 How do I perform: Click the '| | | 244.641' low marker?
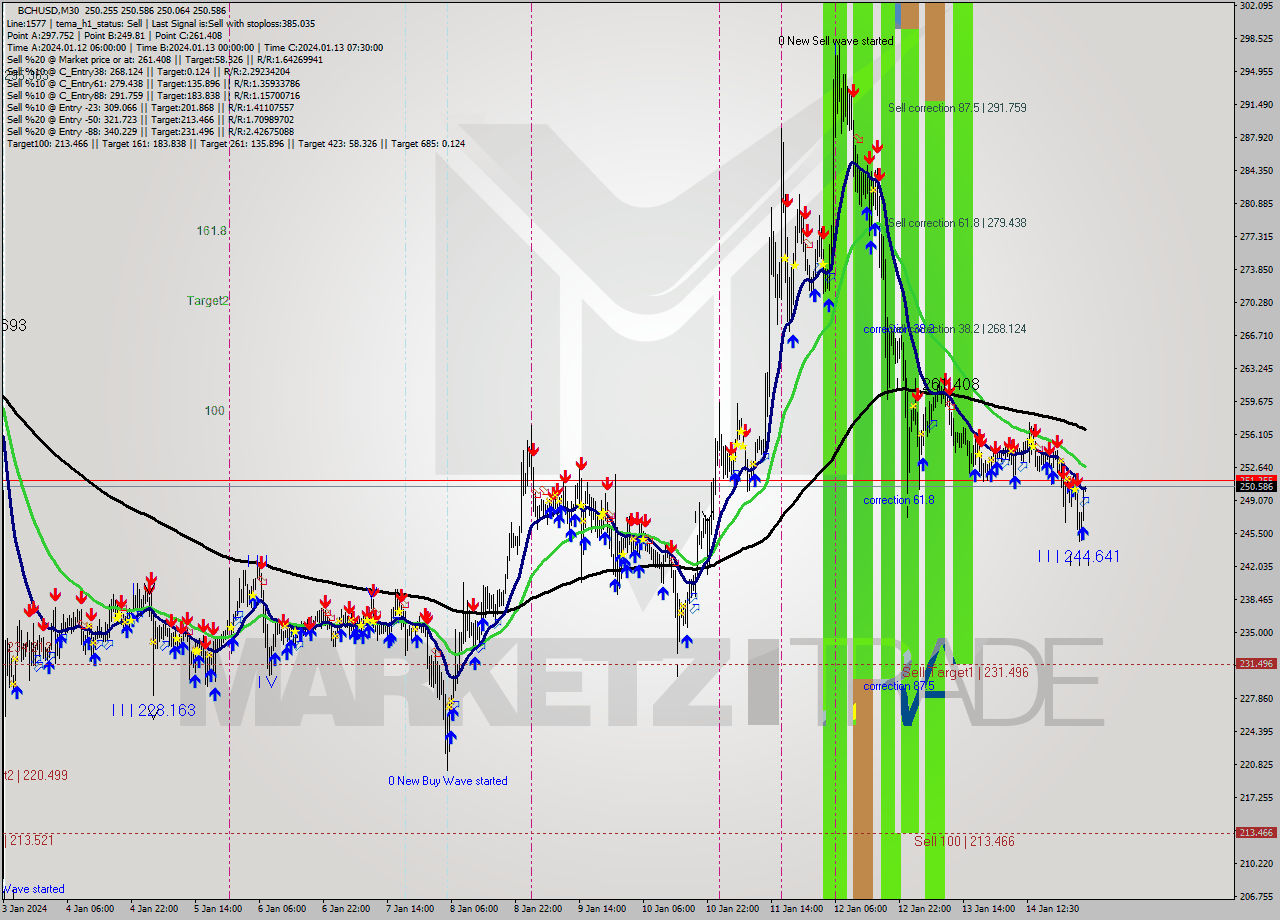[1078, 556]
